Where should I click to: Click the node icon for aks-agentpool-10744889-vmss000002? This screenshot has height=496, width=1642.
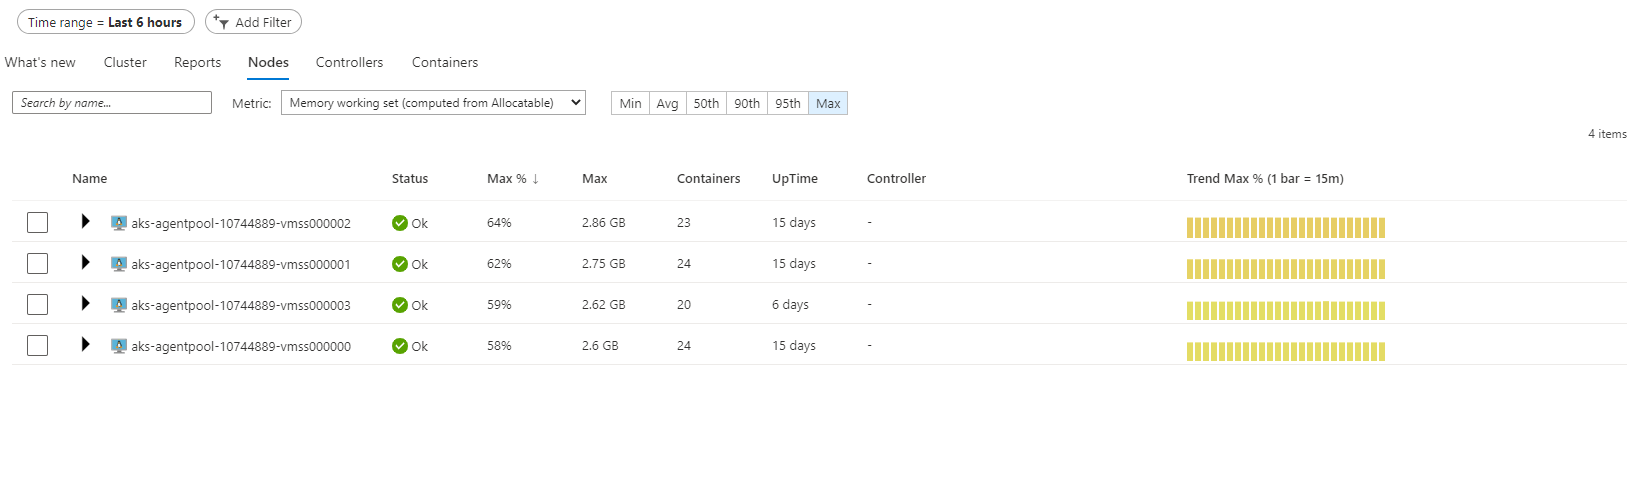(x=119, y=223)
